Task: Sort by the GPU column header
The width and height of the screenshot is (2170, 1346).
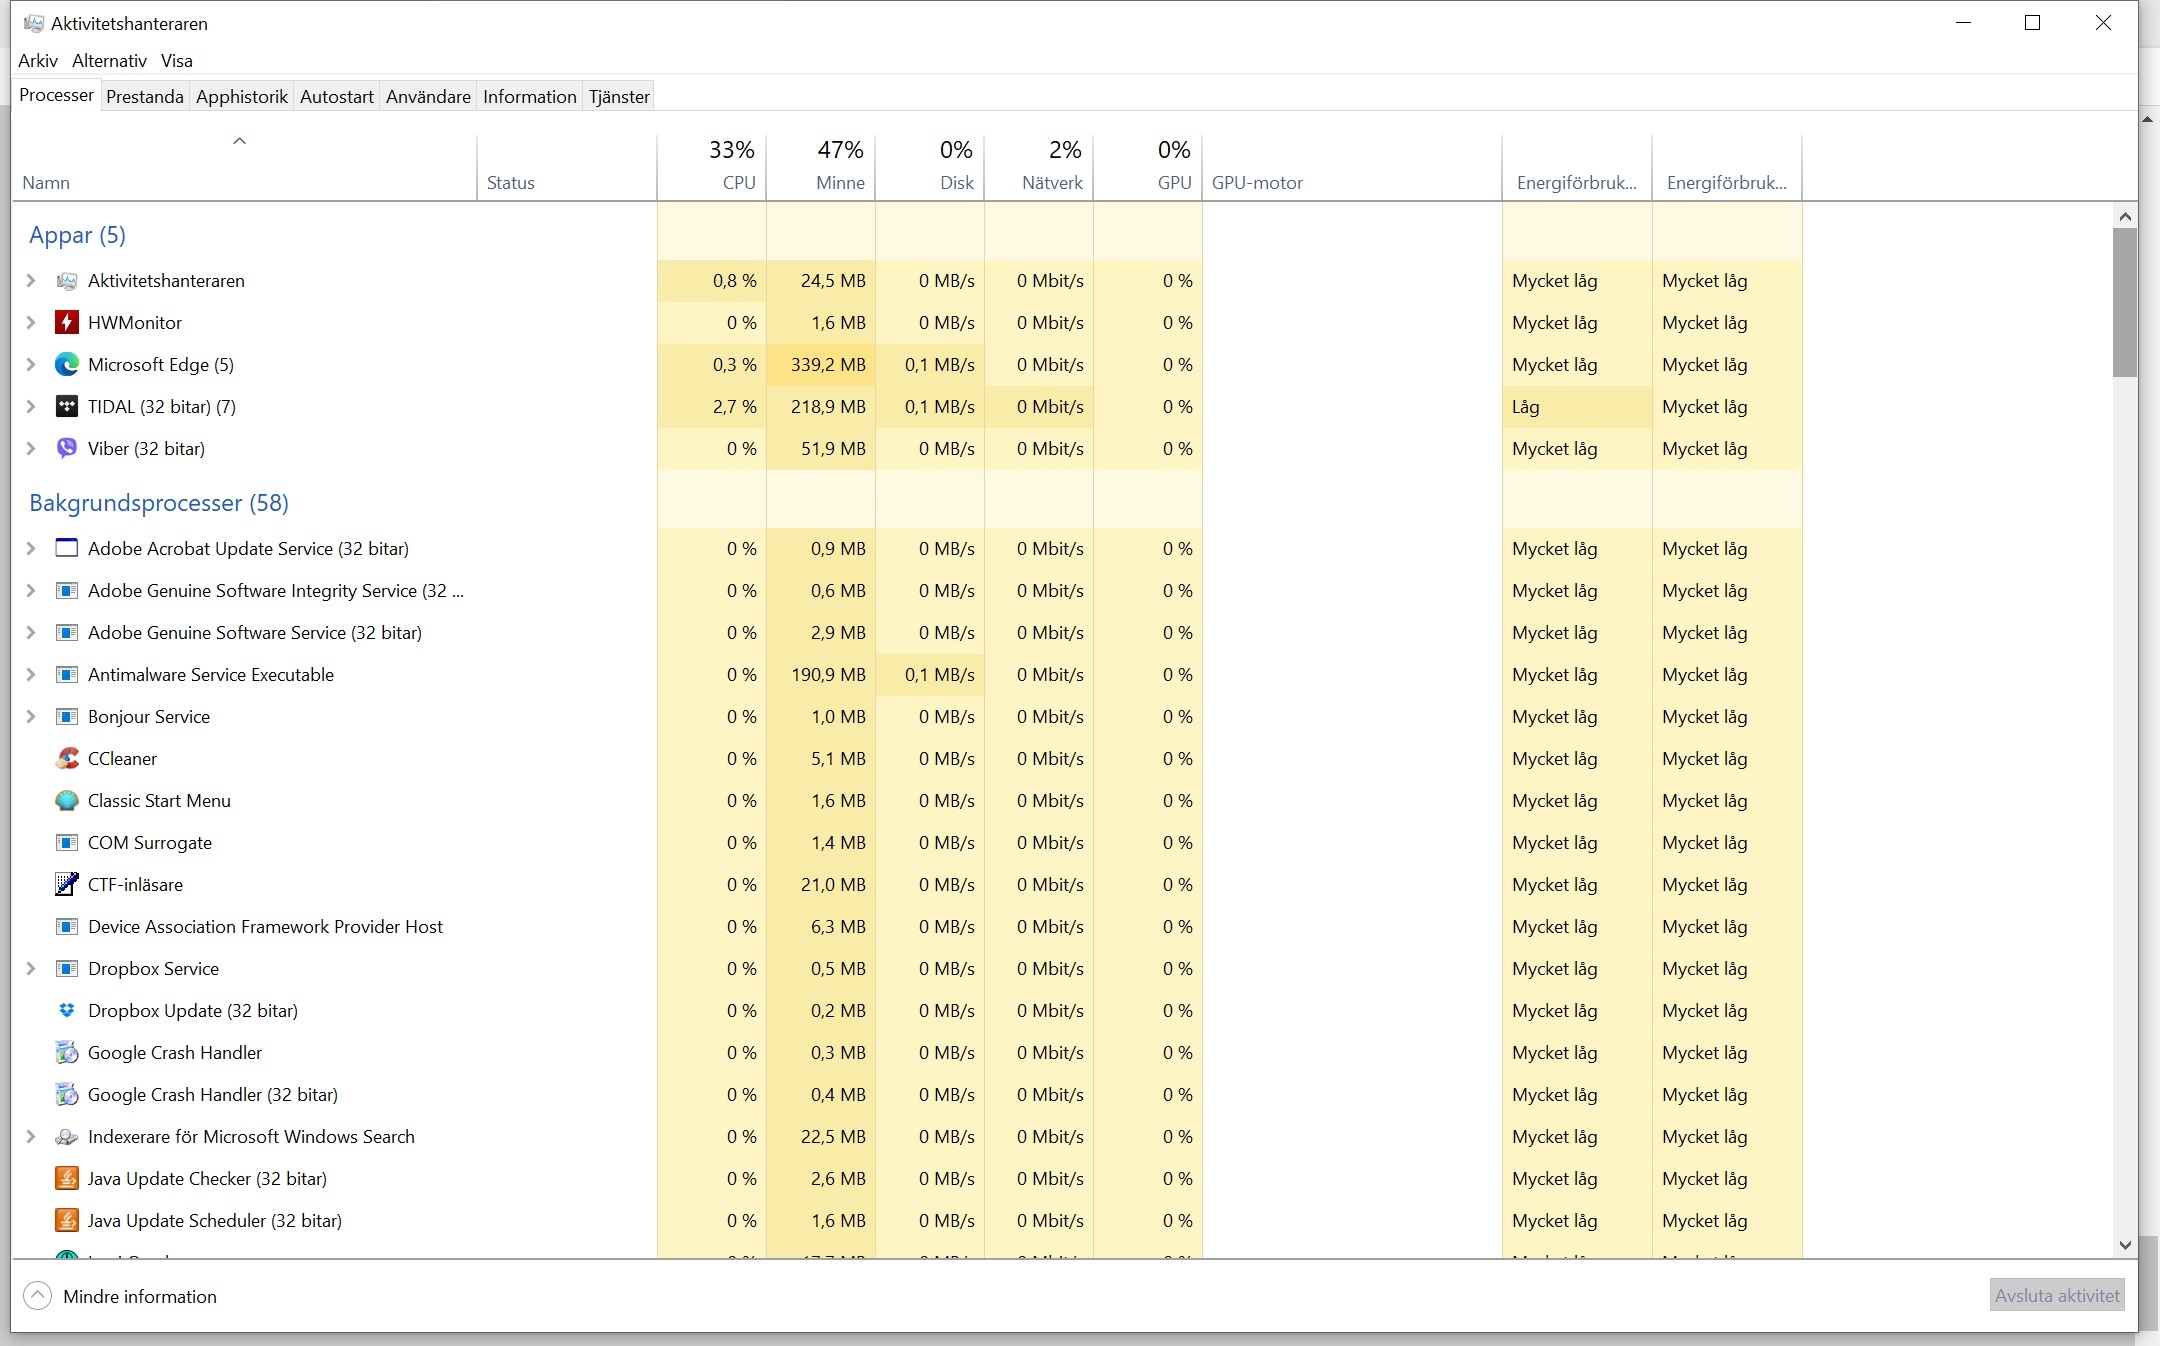Action: (1148, 167)
